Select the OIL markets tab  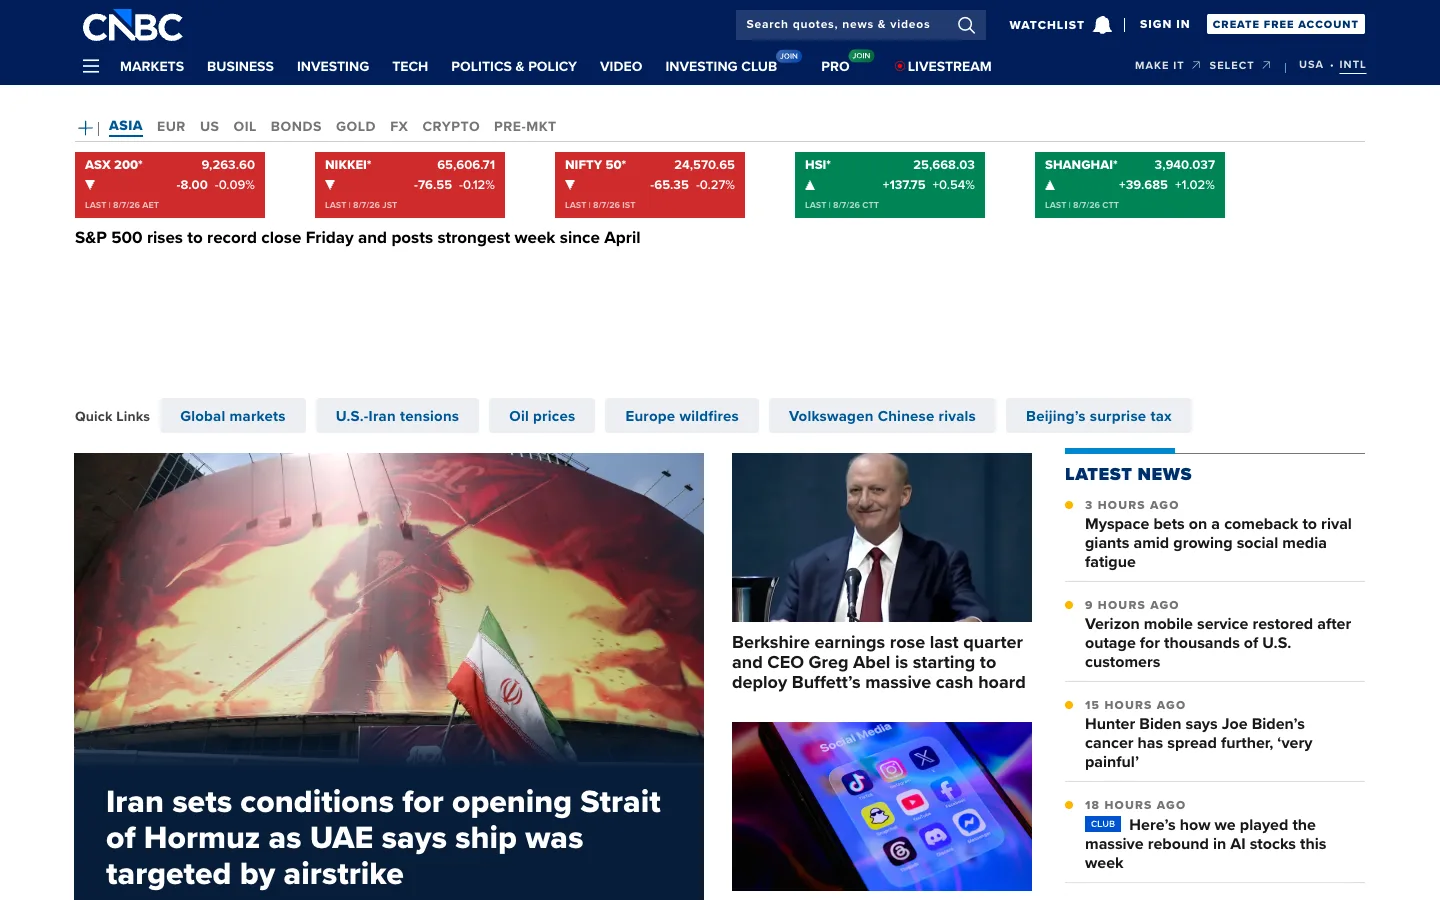coord(245,127)
